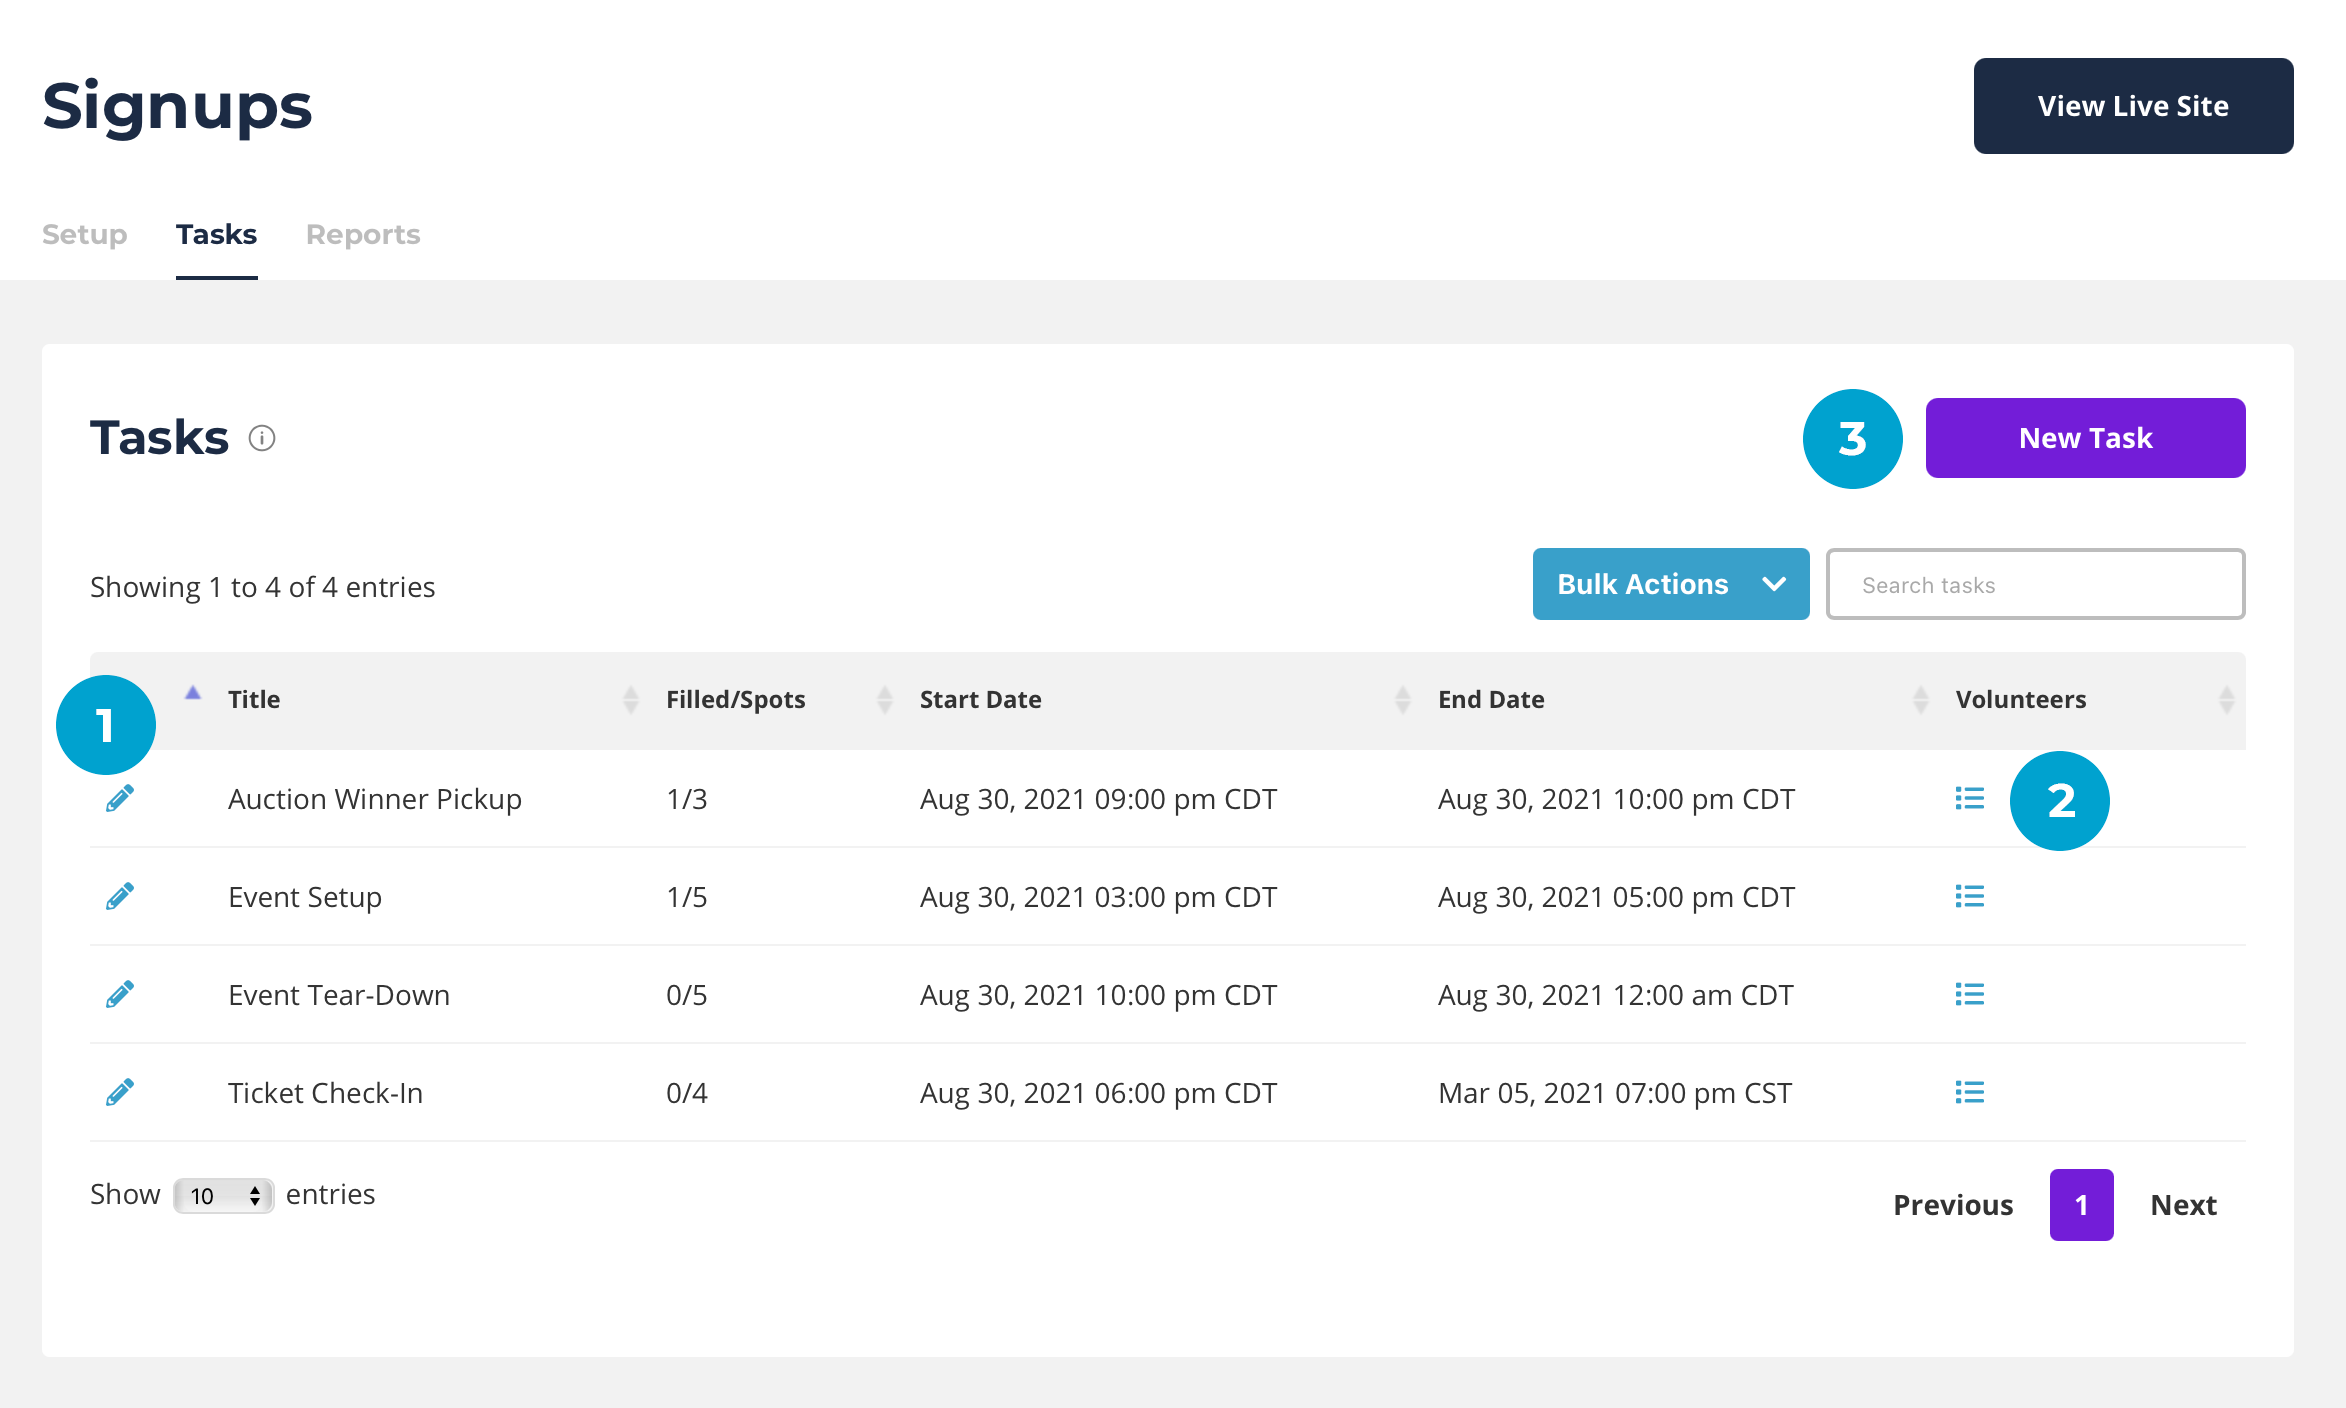The image size is (2346, 1408).
Task: Edit the Ticket Check-In task
Action: click(120, 1093)
